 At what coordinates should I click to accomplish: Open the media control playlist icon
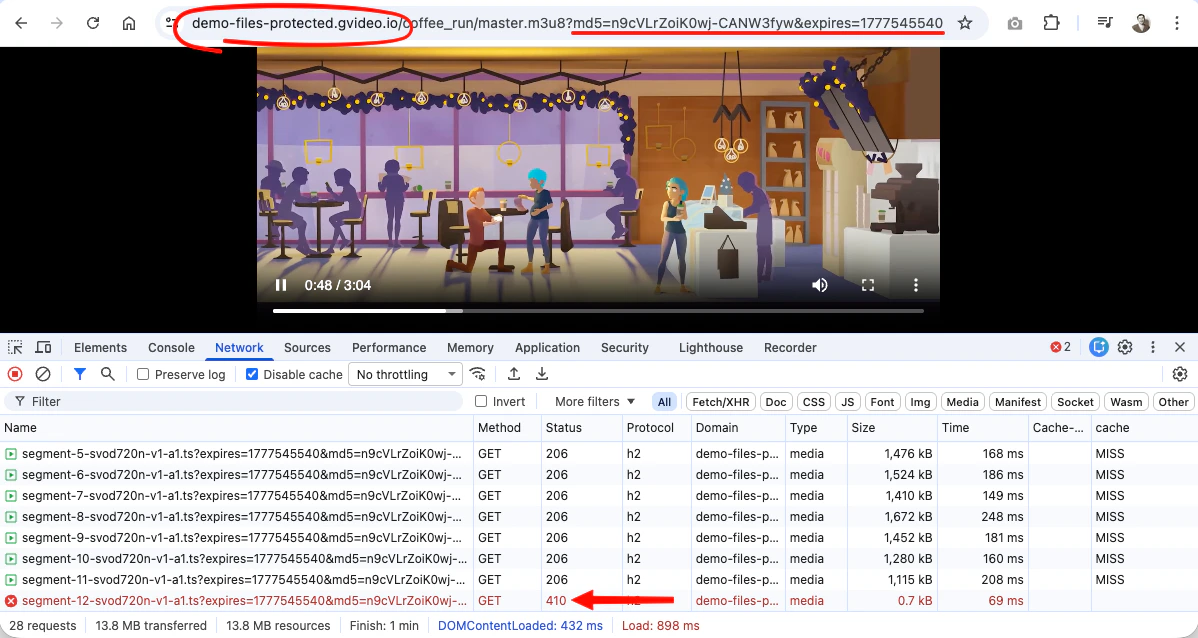pos(1105,23)
